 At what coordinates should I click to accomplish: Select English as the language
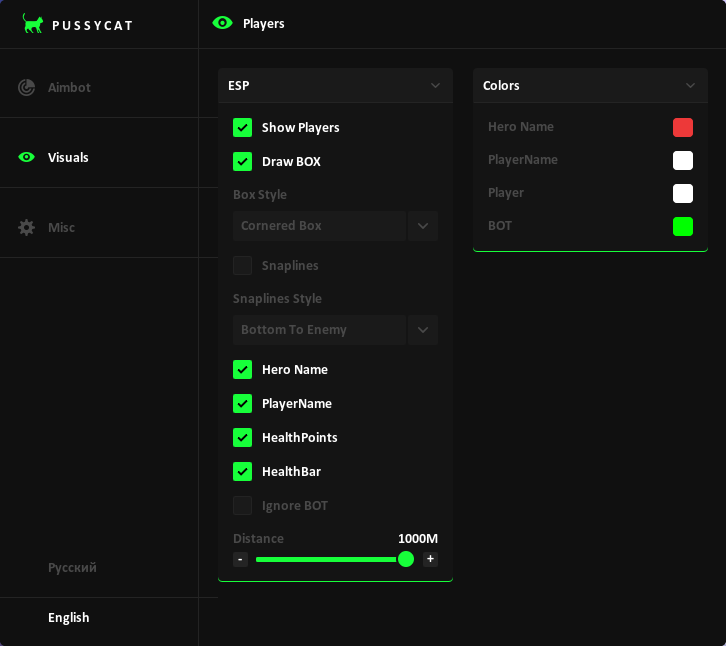coord(69,618)
